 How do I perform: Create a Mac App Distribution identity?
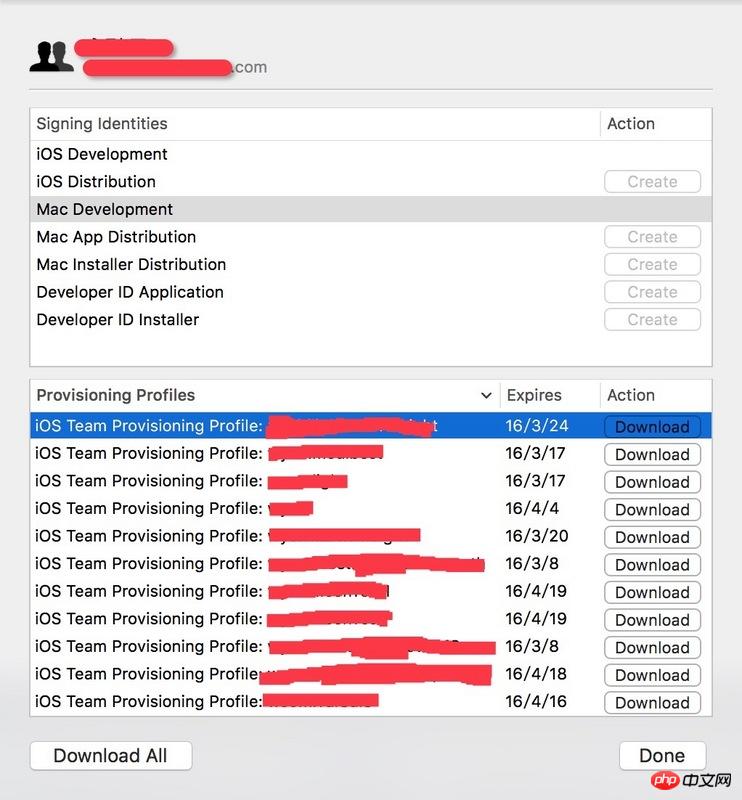[x=652, y=237]
